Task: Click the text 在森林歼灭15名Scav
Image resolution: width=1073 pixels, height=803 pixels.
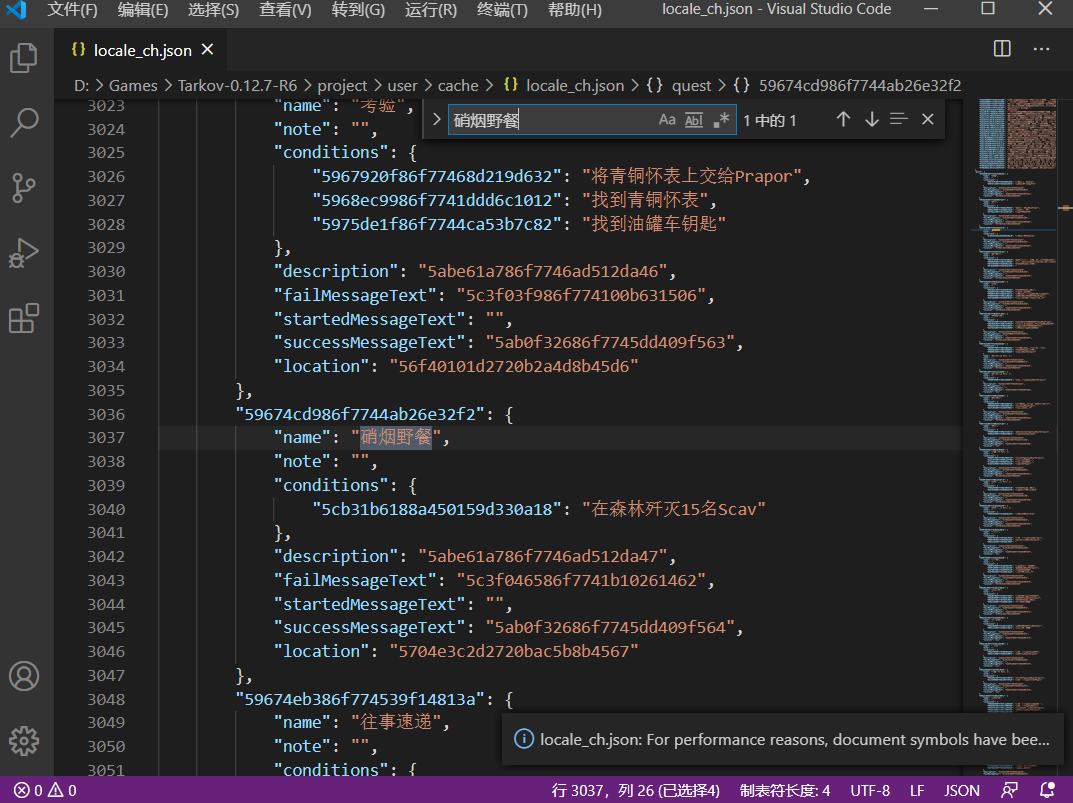Action: click(673, 509)
